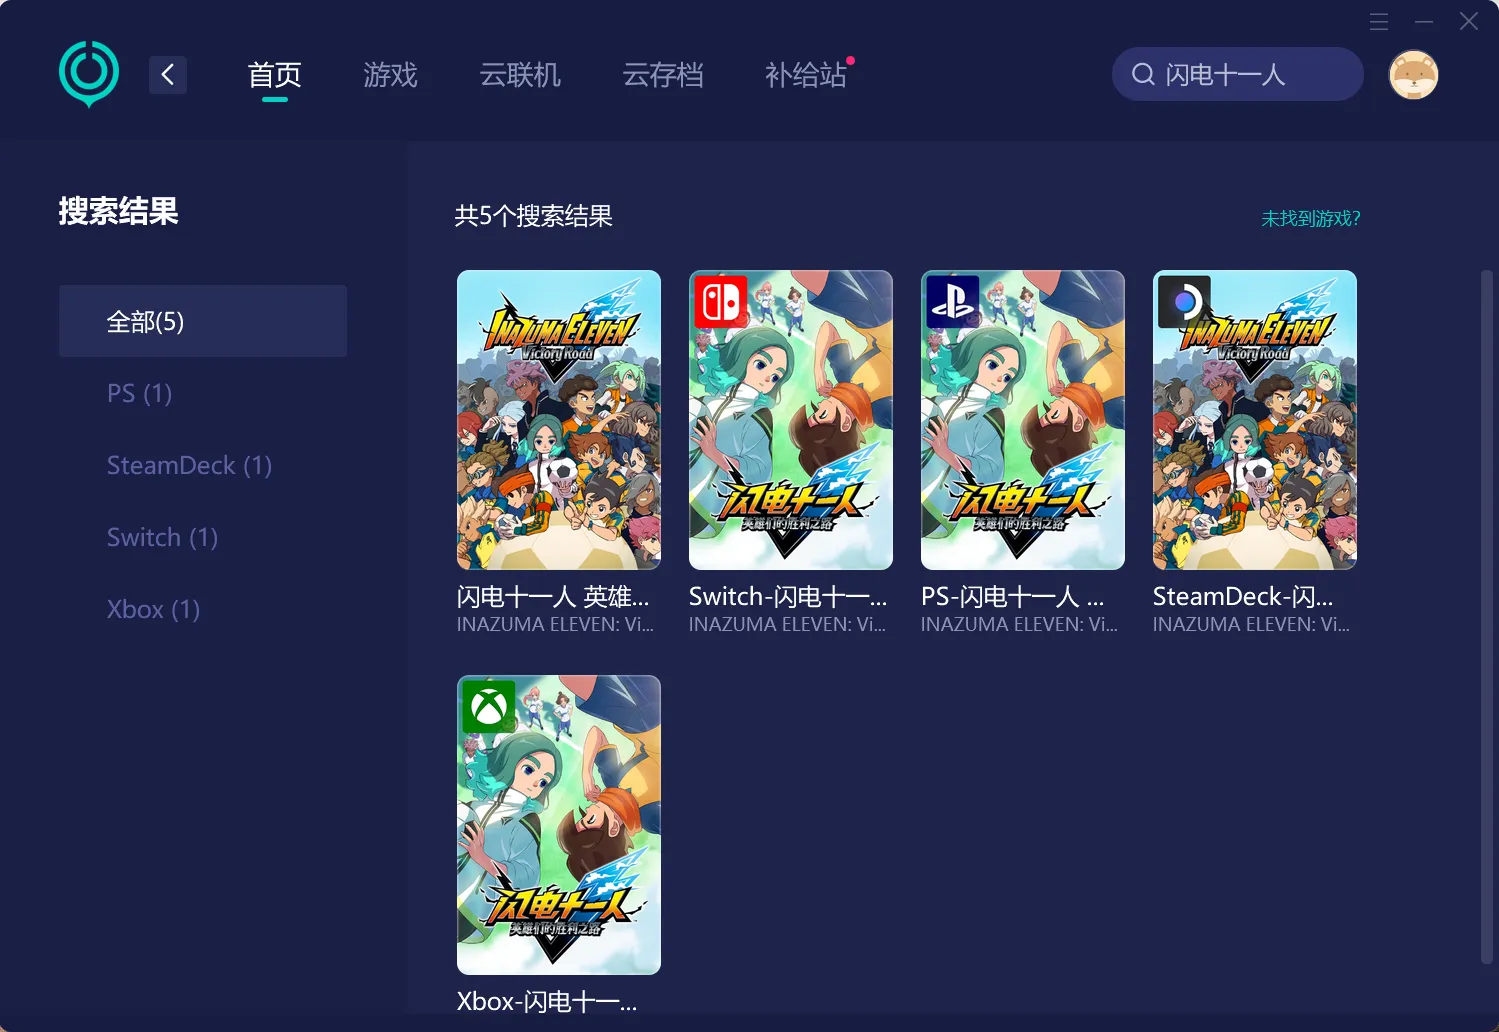Click the results scrollbar on right edge
The height and width of the screenshot is (1032, 1499).
click(x=1486, y=617)
